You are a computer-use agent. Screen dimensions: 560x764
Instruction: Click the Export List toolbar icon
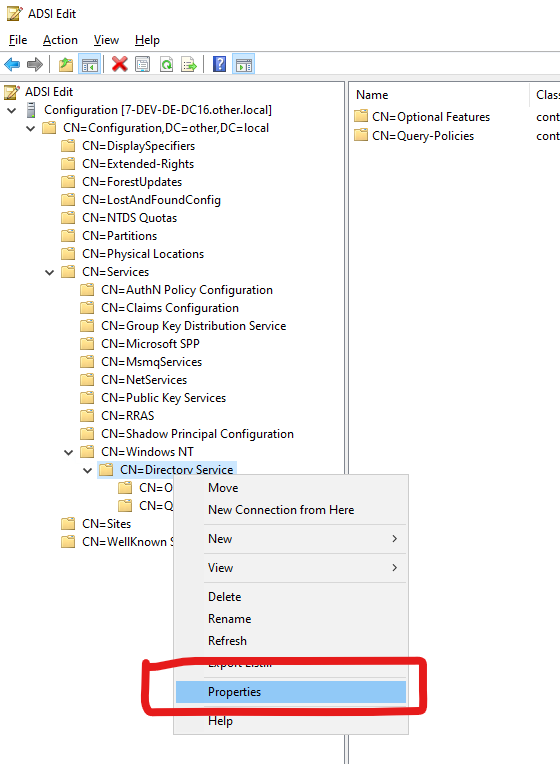189,64
